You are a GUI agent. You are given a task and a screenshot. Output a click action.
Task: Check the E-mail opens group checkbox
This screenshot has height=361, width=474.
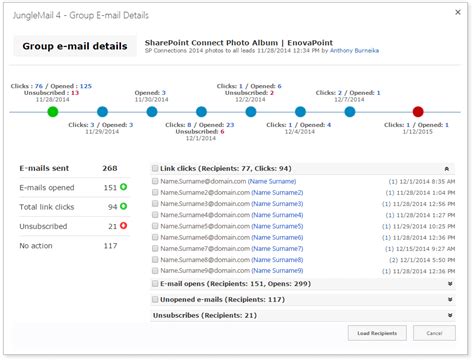(155, 284)
